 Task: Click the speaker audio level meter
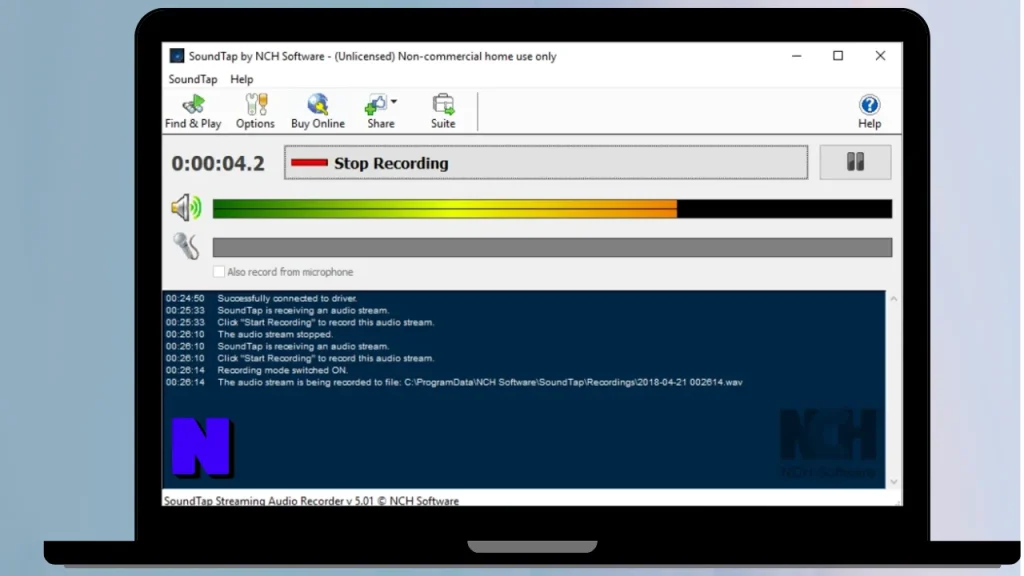552,209
